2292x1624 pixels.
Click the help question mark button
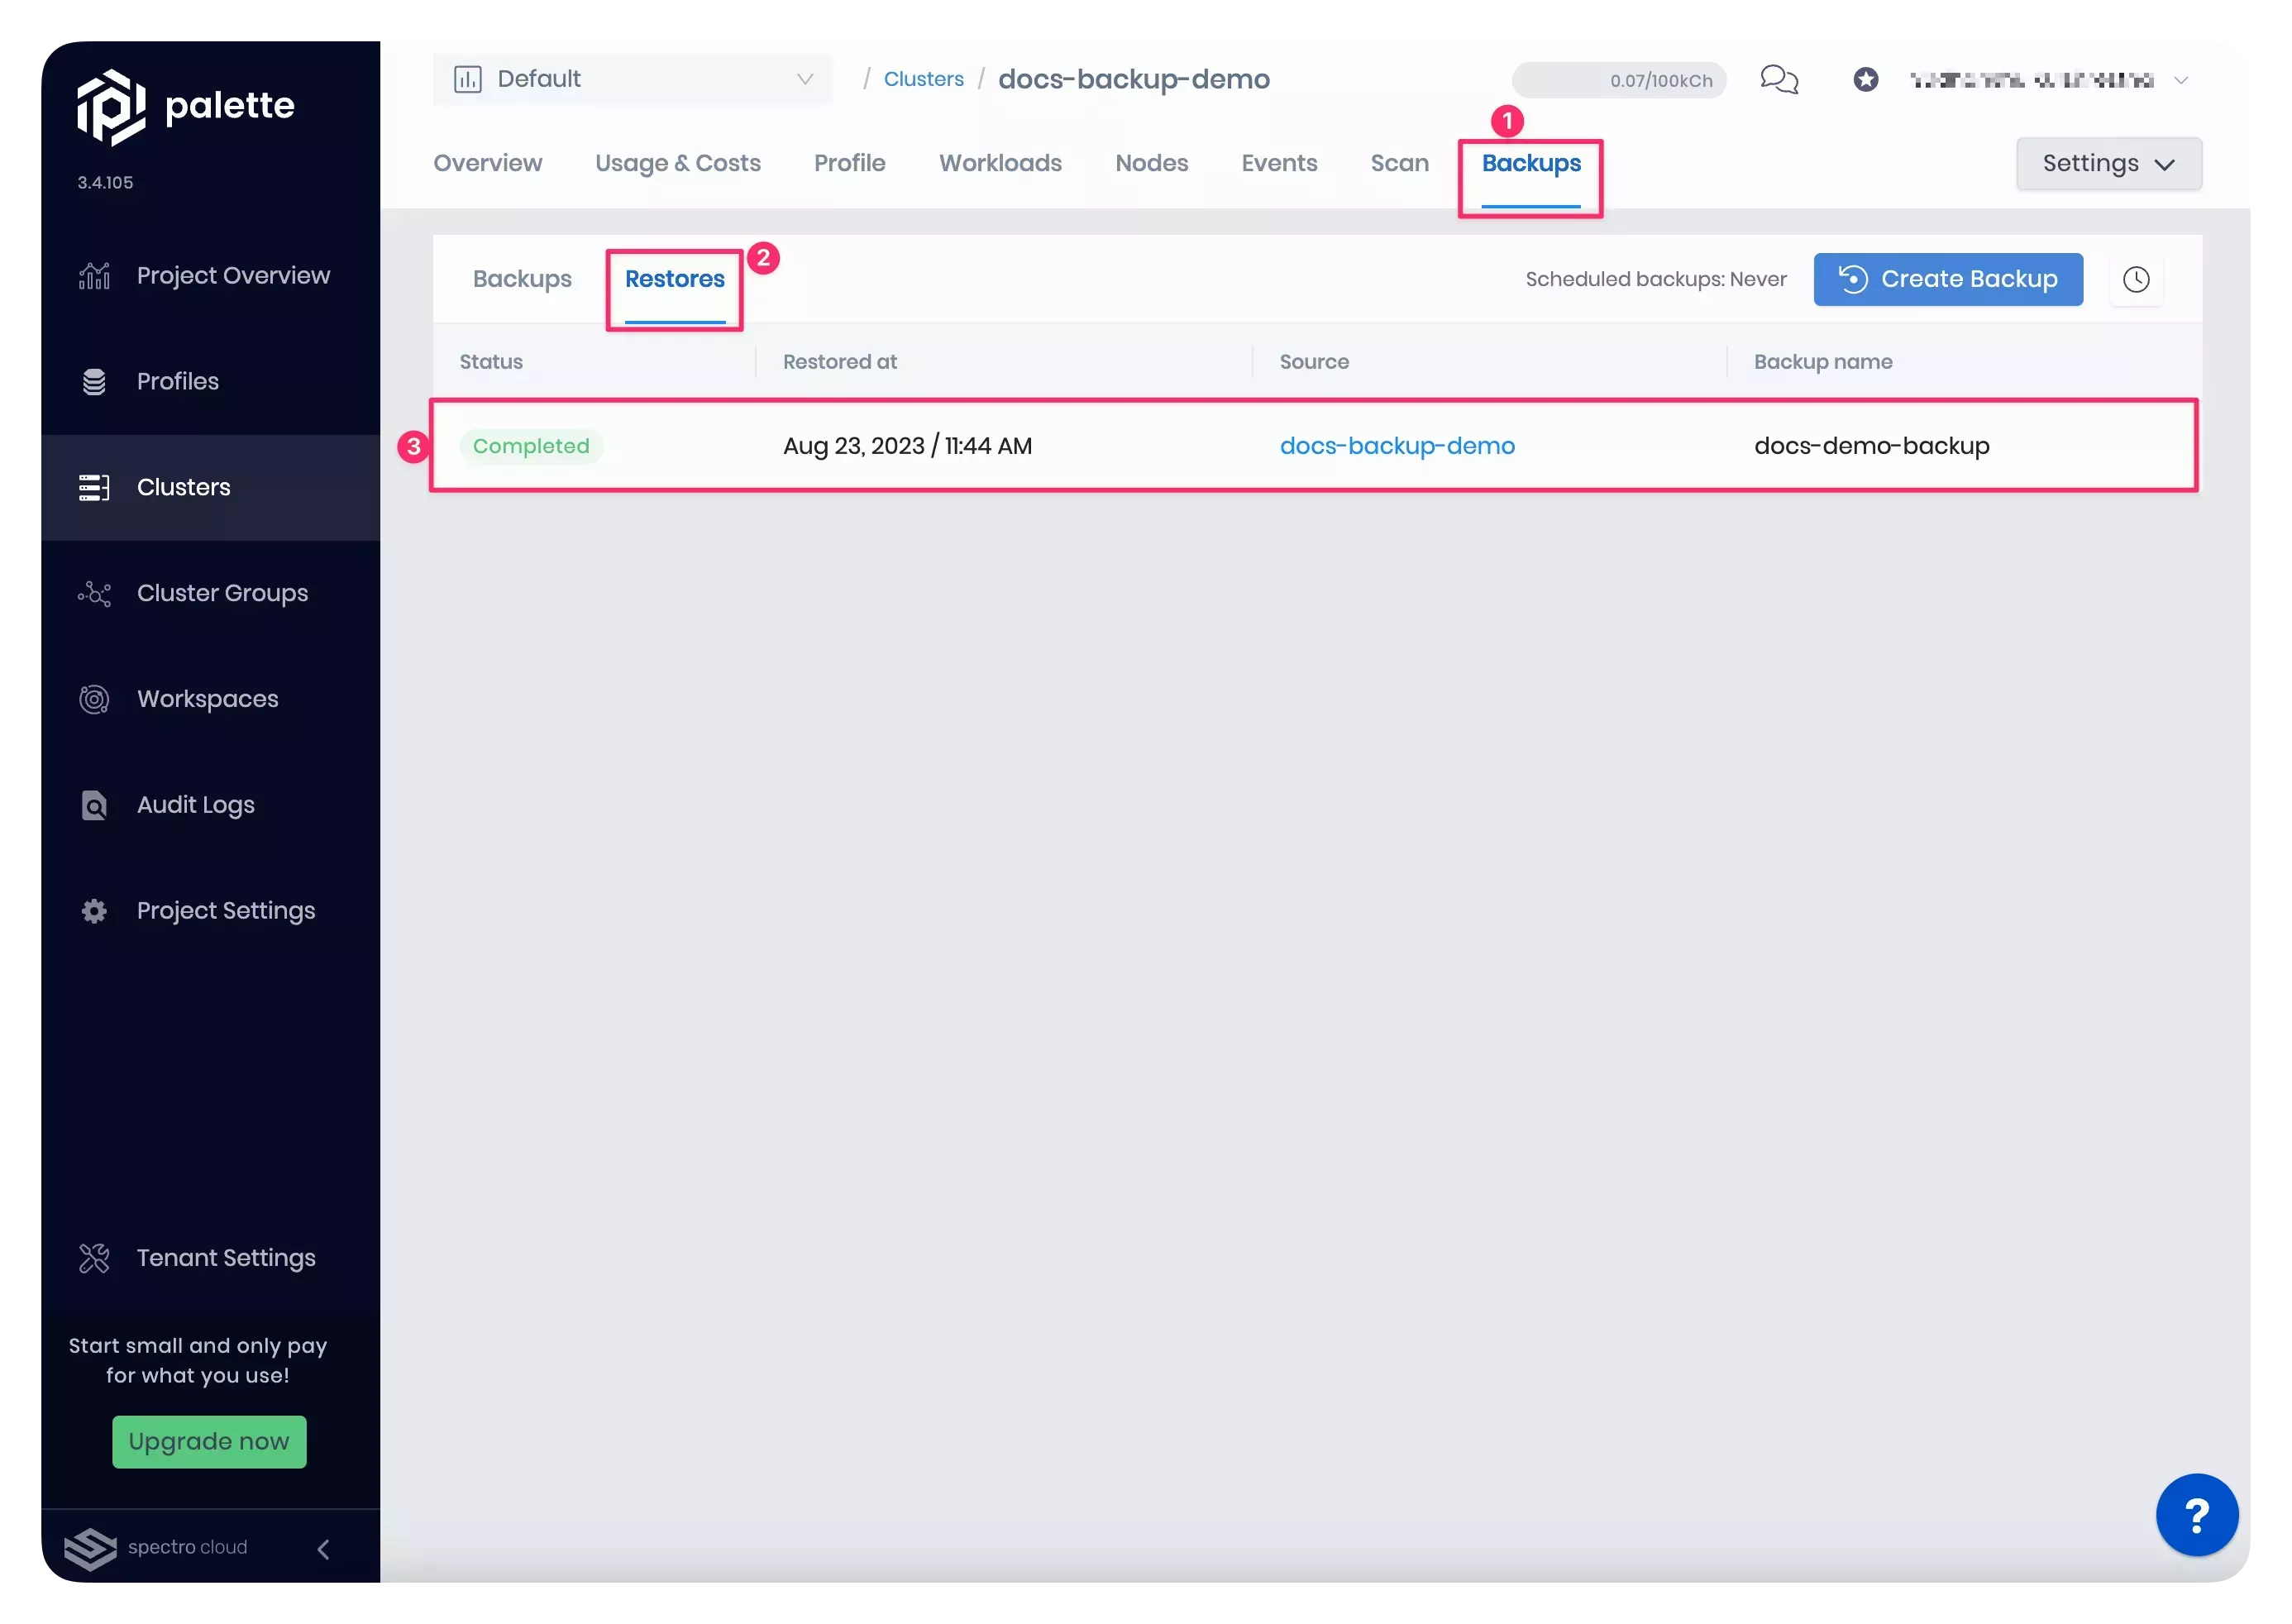[2197, 1515]
